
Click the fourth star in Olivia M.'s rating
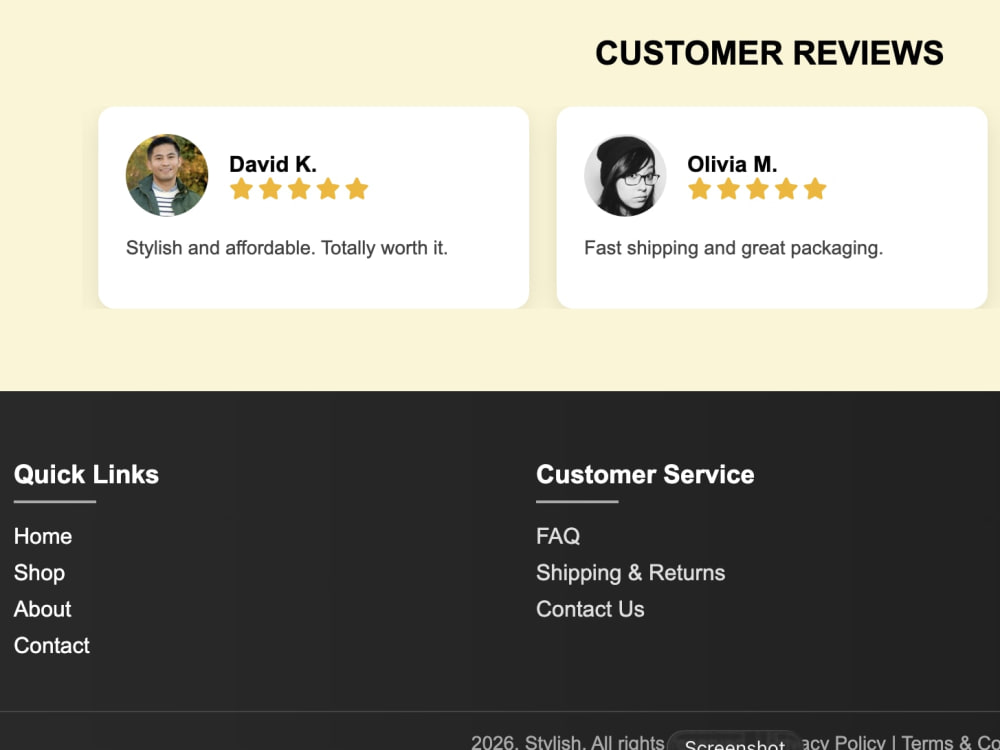click(786, 189)
